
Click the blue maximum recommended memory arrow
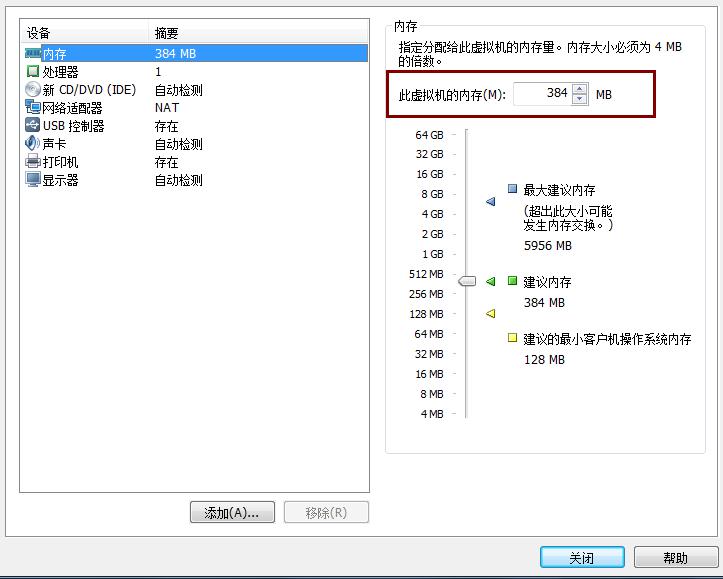[x=491, y=201]
